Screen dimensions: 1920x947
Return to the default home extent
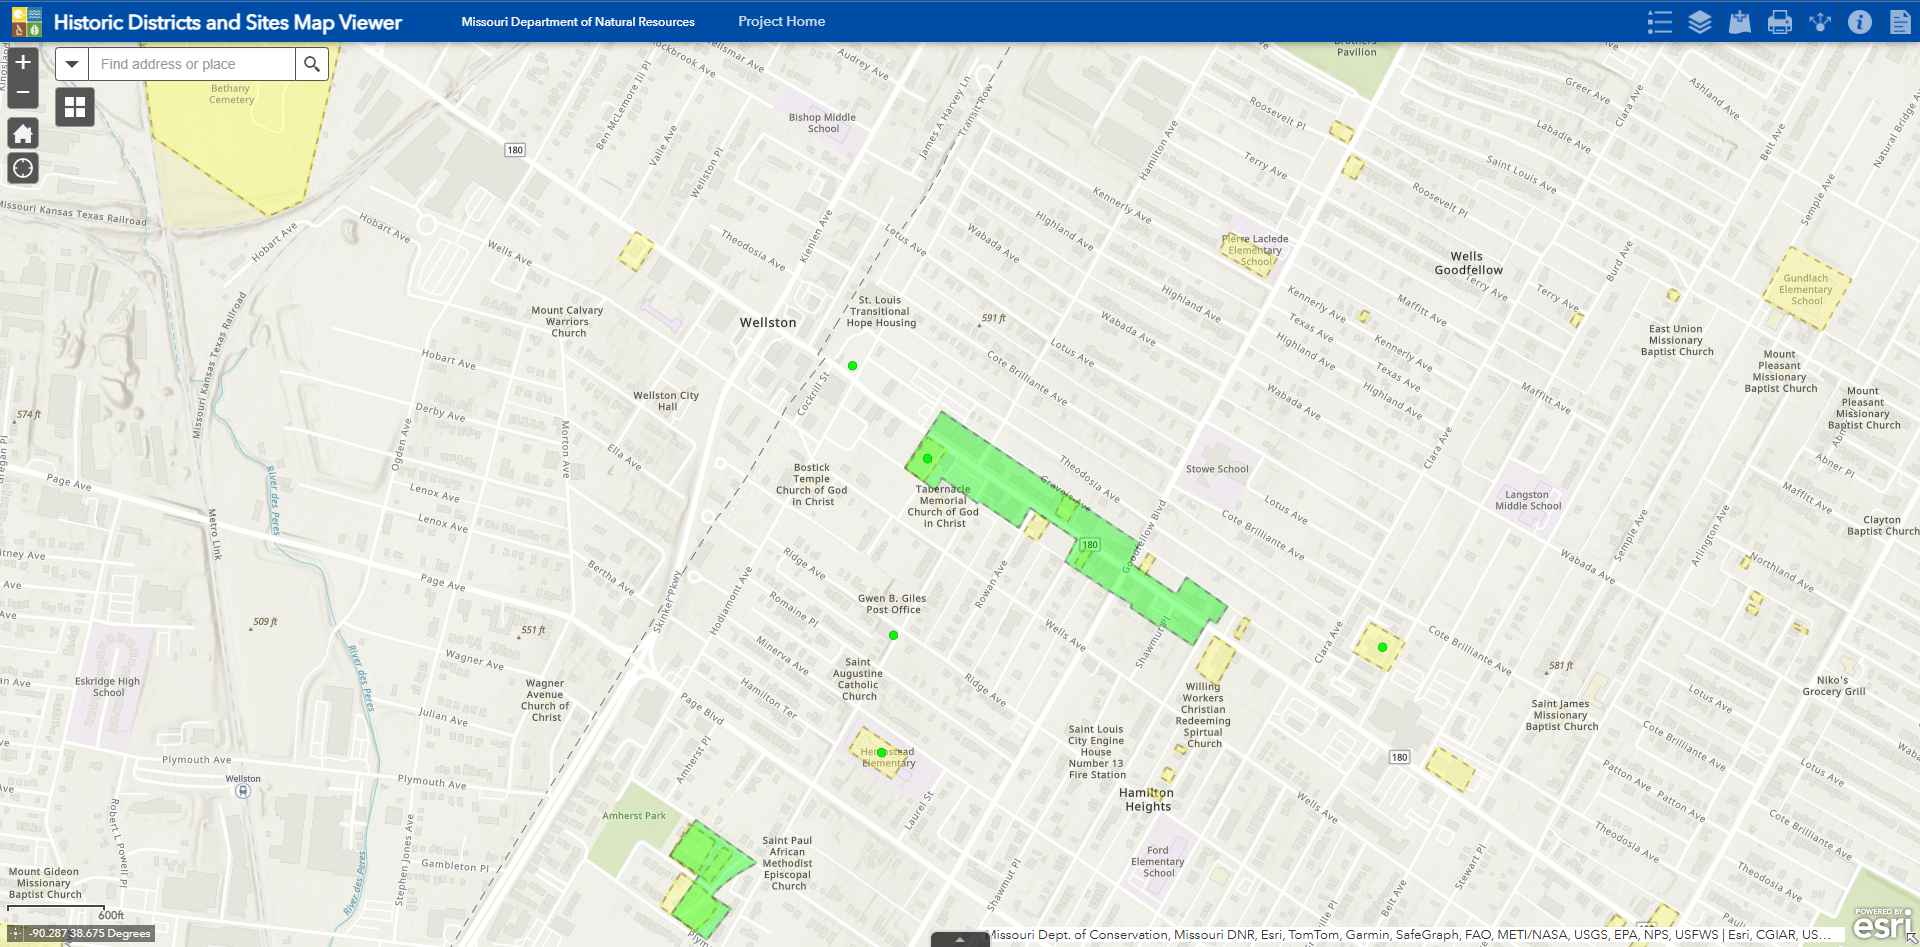tap(23, 134)
